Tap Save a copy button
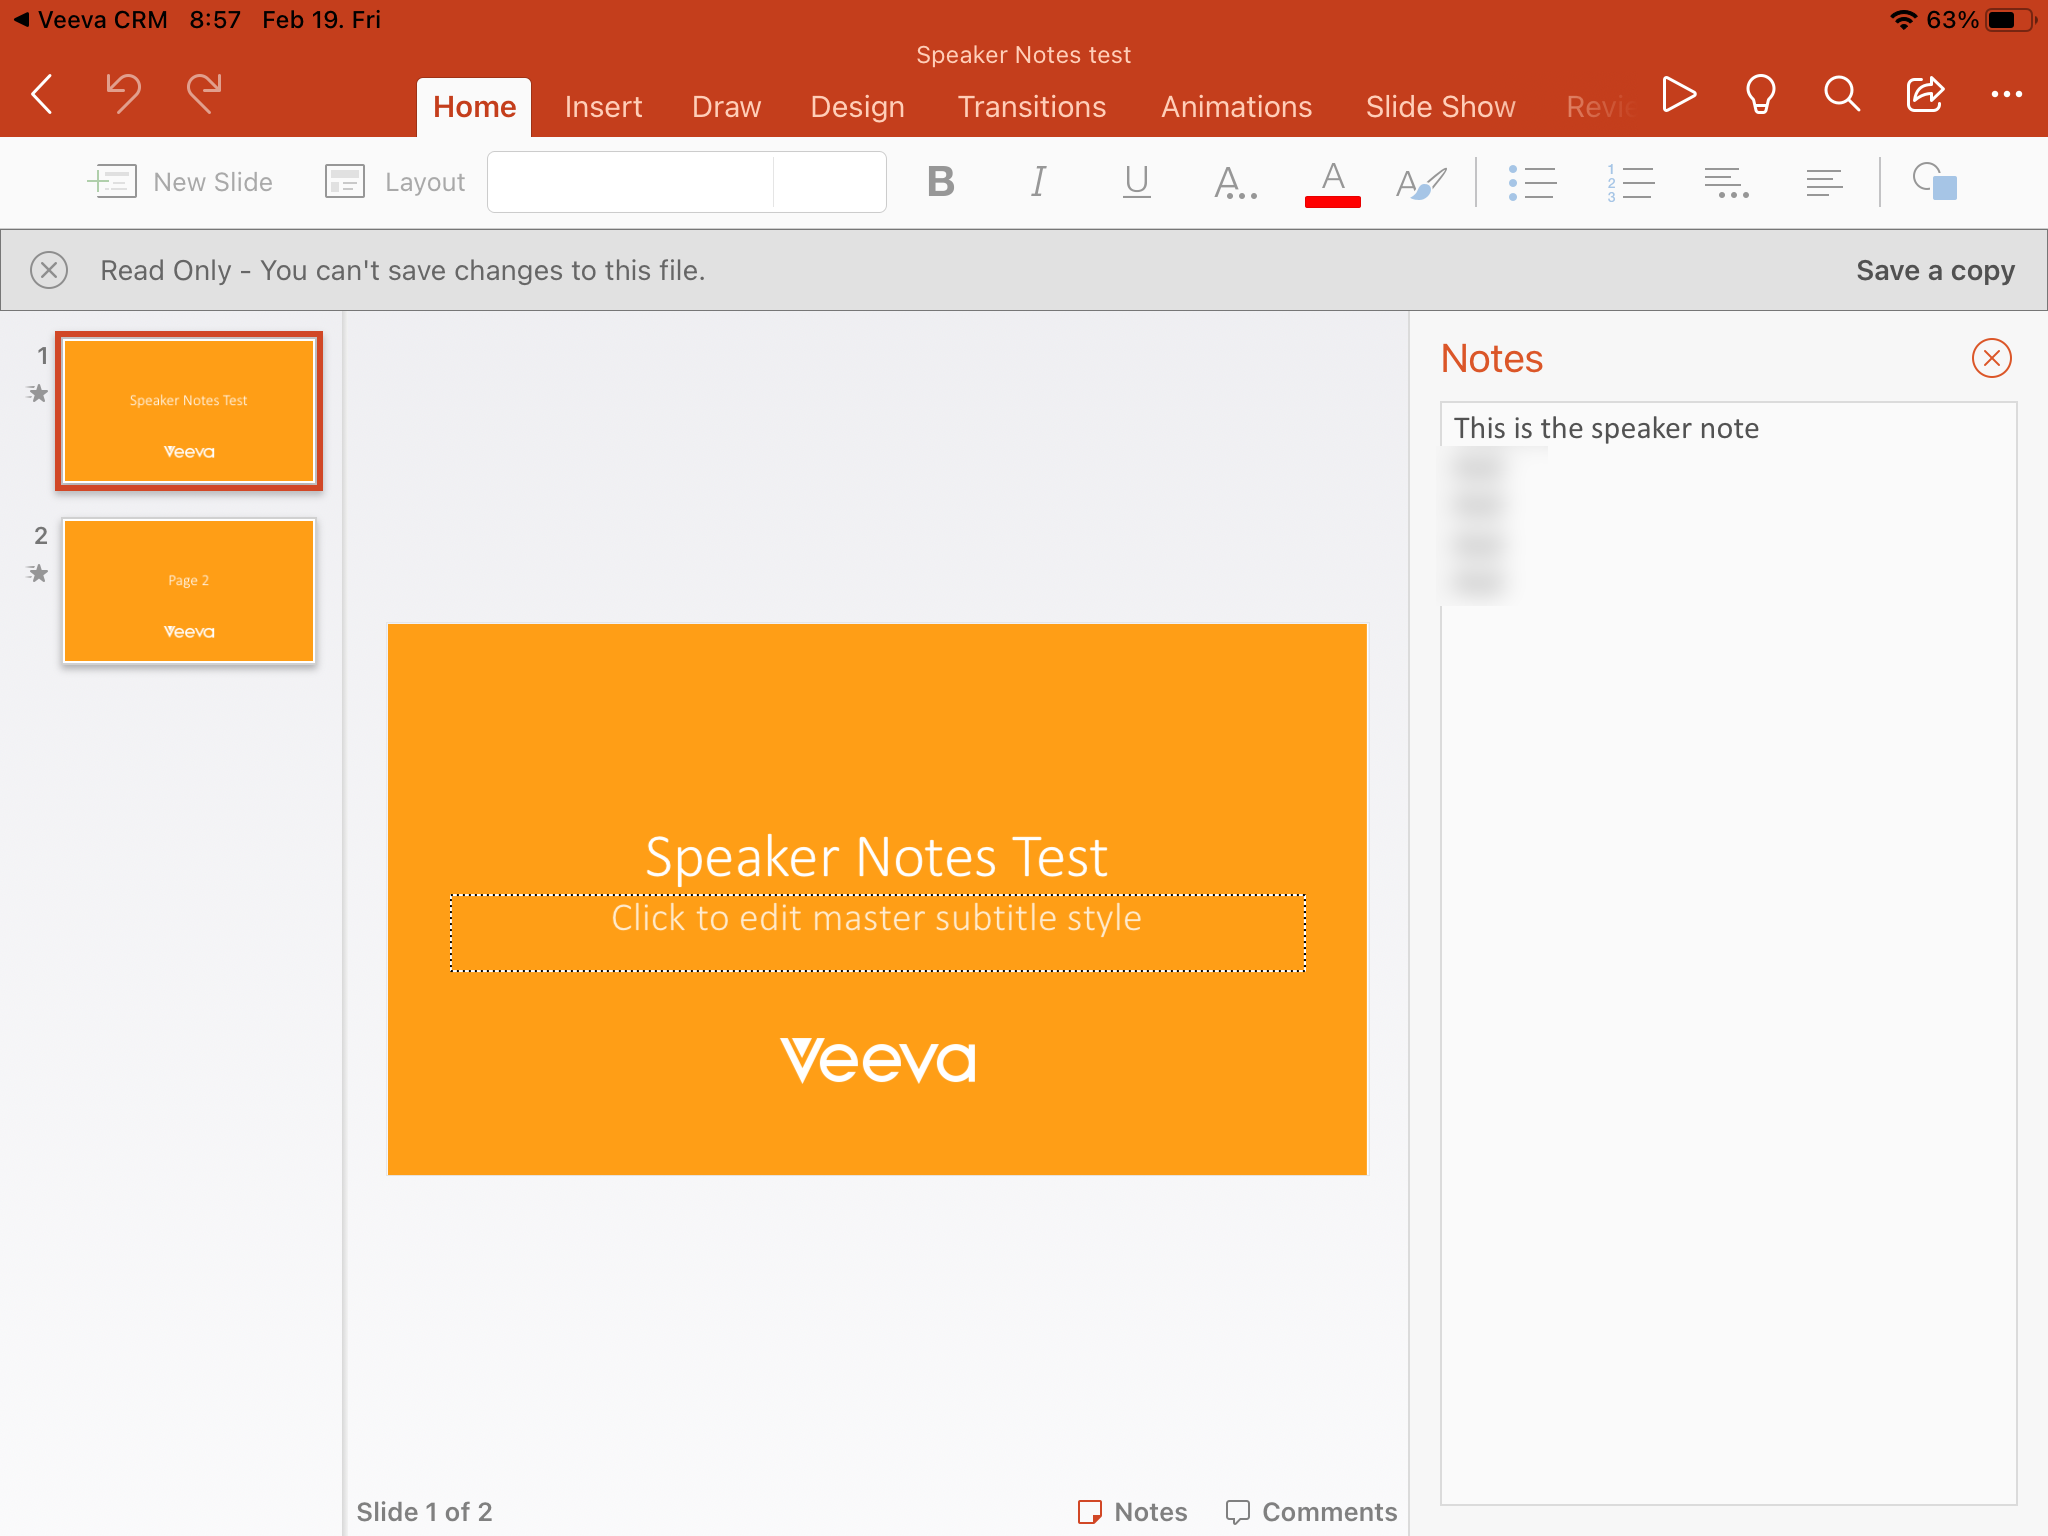The height and width of the screenshot is (1536, 2048). [x=1934, y=270]
